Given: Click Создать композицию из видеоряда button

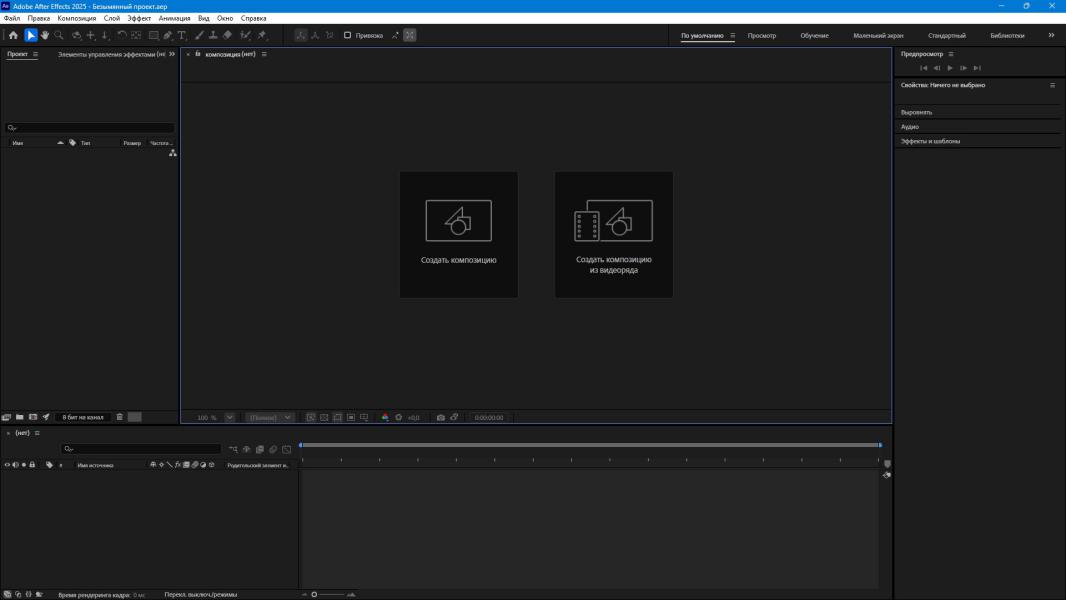Looking at the screenshot, I should (x=613, y=234).
